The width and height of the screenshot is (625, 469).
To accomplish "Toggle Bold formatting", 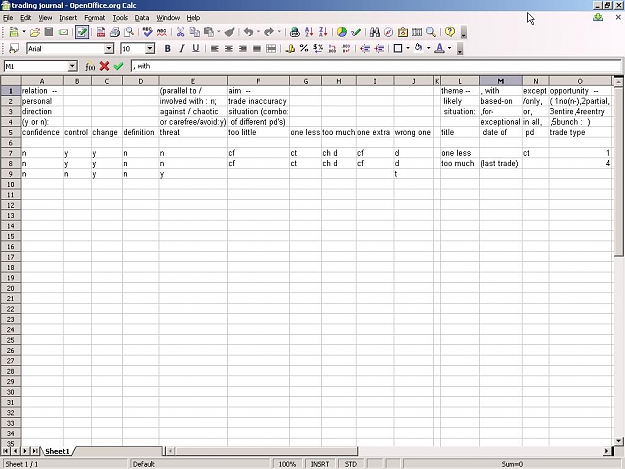I will 168,49.
